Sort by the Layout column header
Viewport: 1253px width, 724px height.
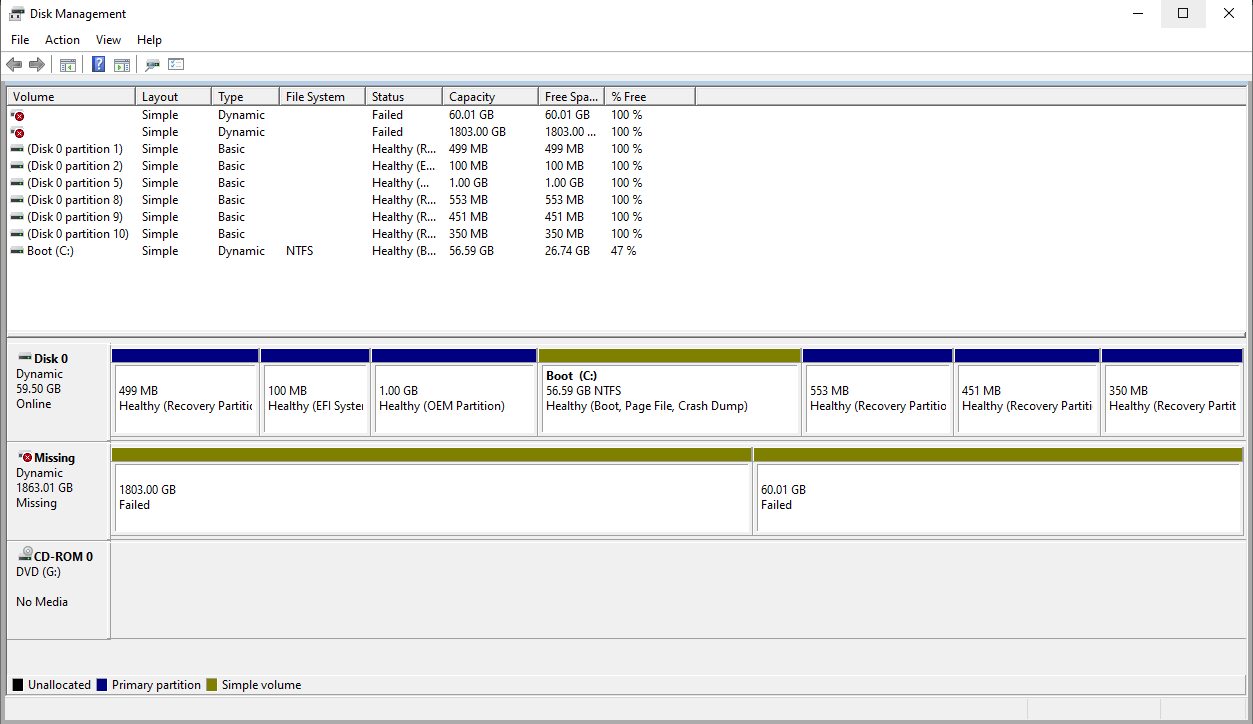point(174,97)
